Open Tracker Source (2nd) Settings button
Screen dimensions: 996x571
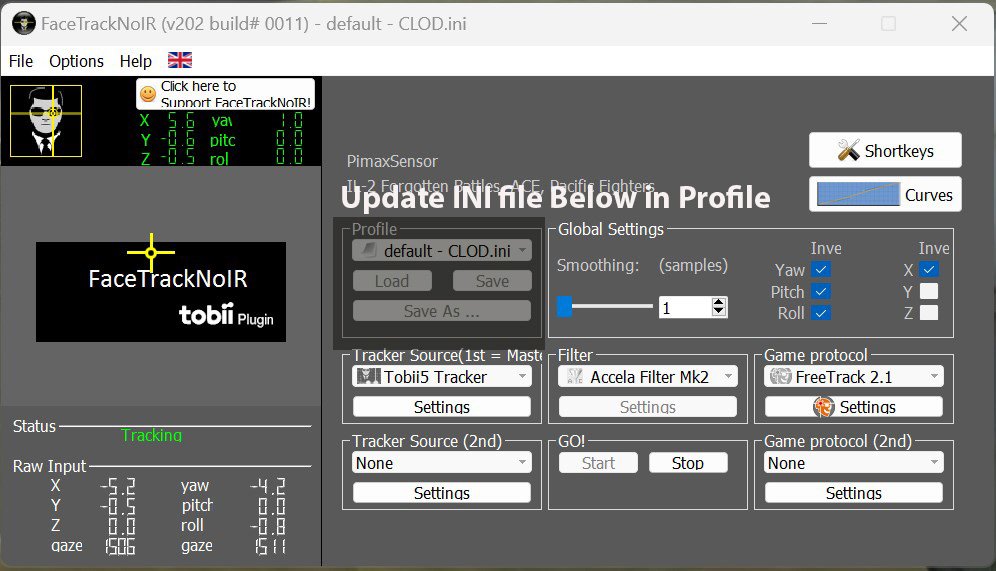[442, 493]
